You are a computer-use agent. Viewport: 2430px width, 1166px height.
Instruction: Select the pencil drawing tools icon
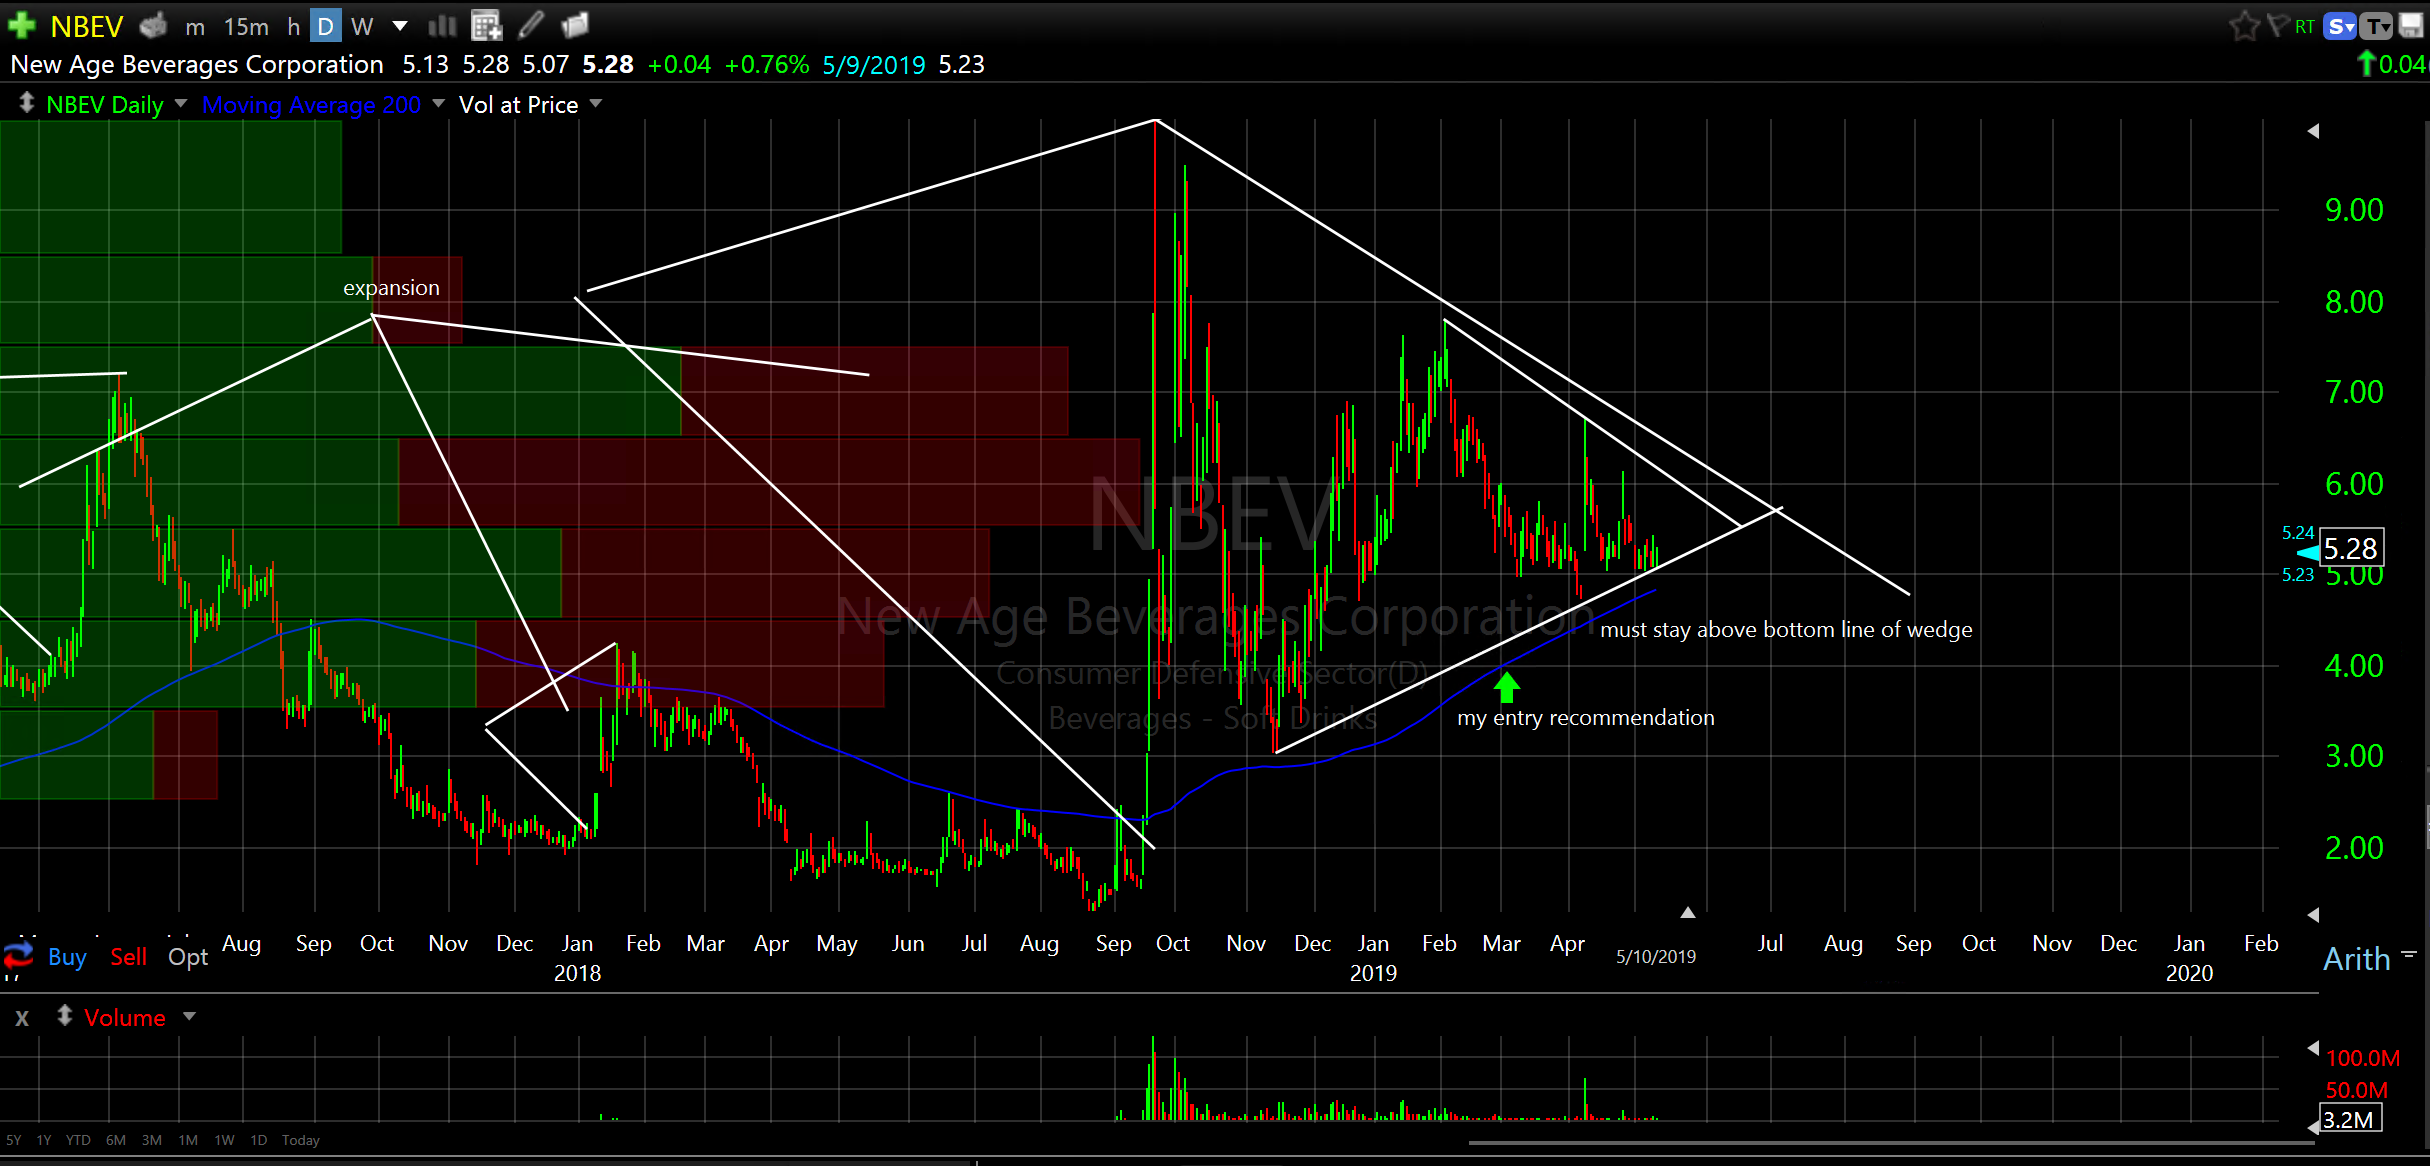(x=532, y=25)
